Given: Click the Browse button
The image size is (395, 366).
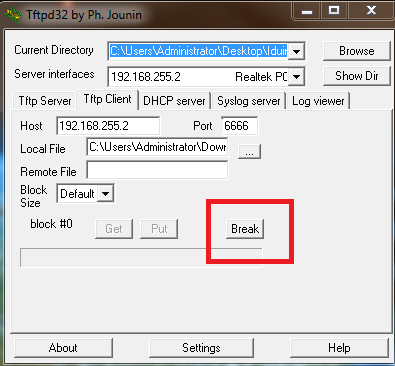Looking at the screenshot, I should pos(356,51).
